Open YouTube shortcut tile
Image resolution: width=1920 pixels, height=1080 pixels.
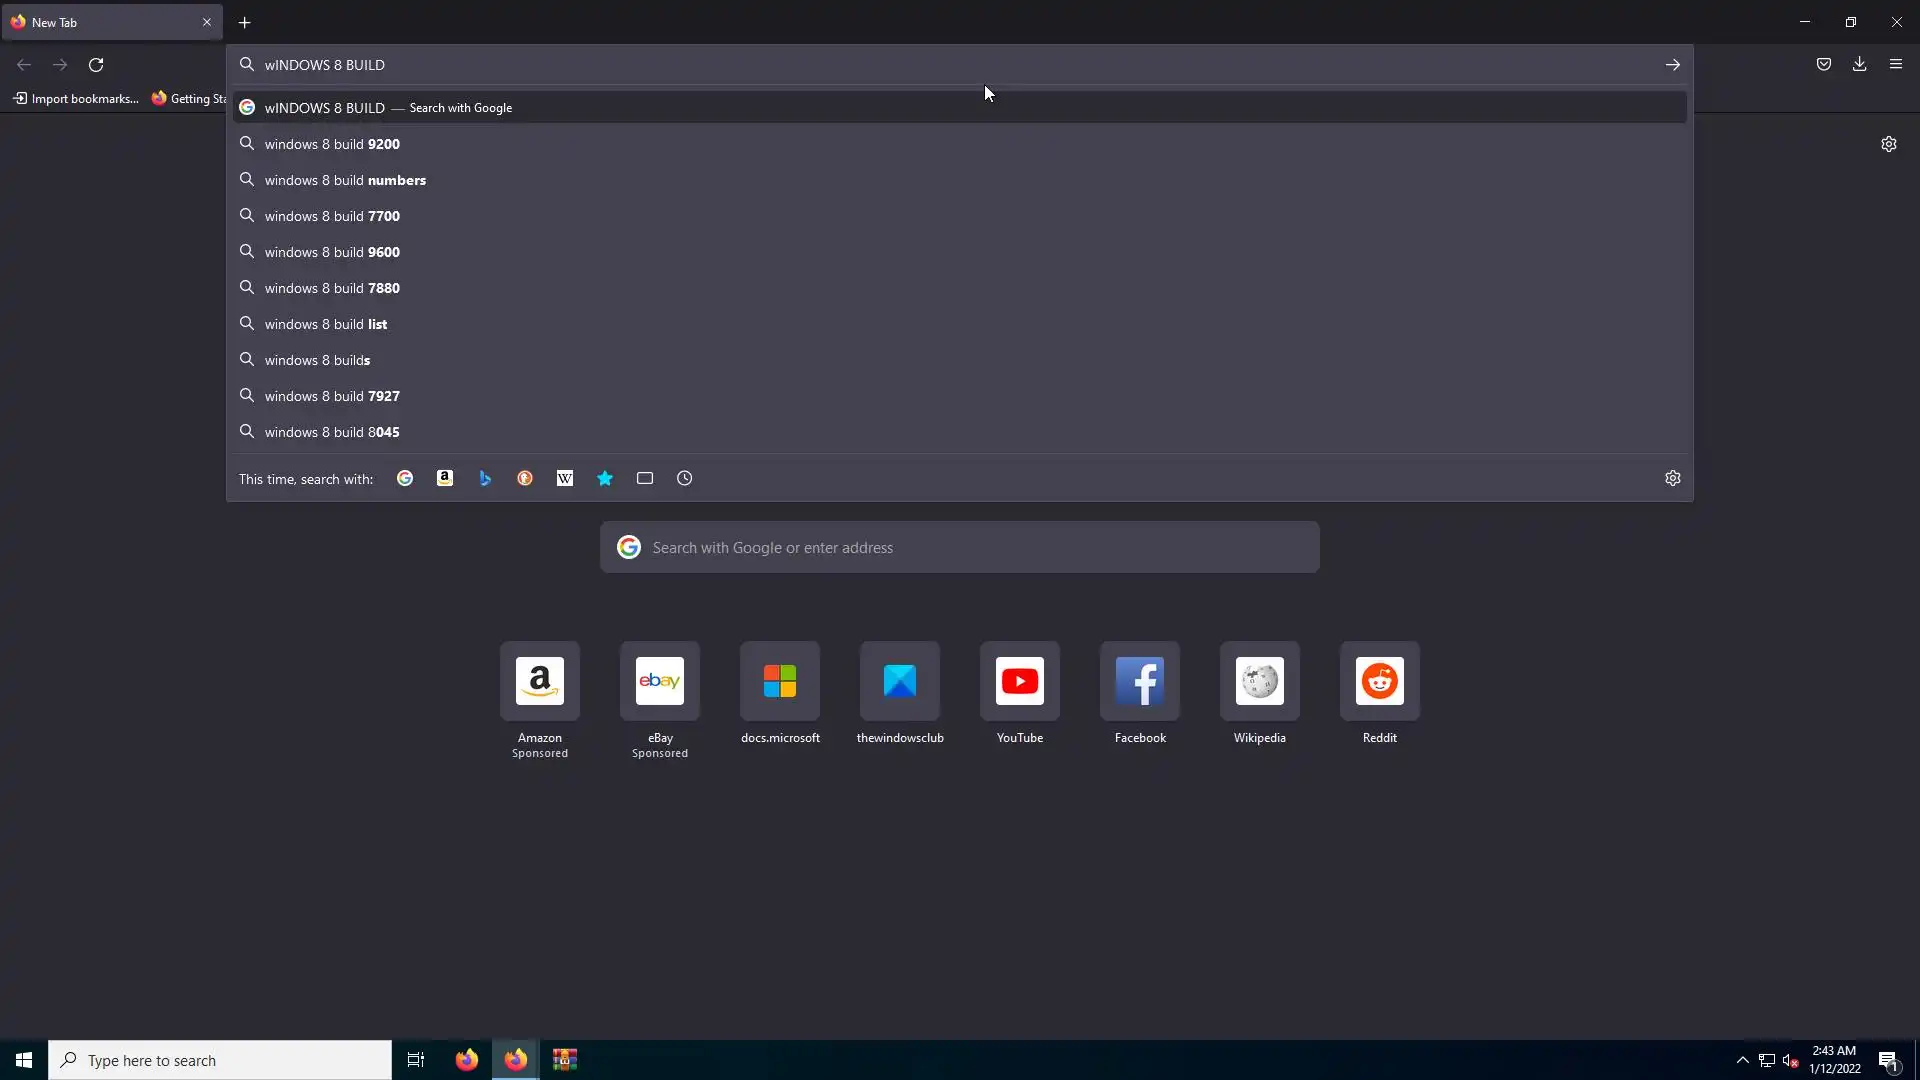(x=1020, y=682)
